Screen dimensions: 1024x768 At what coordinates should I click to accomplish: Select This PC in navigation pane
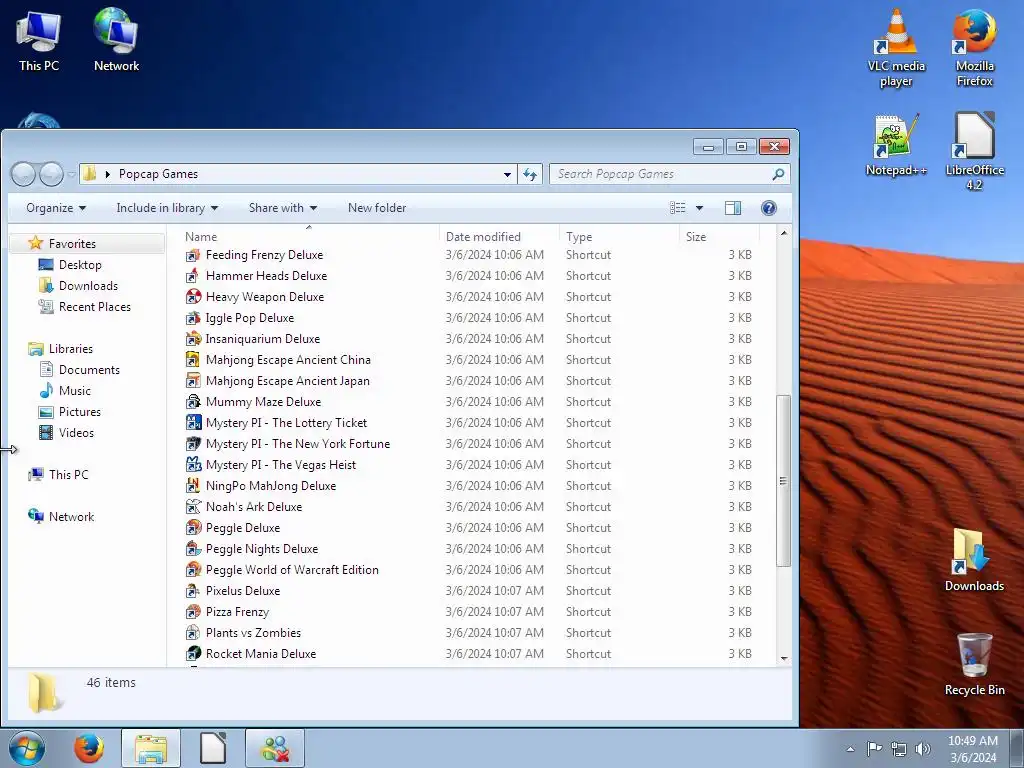click(68, 475)
